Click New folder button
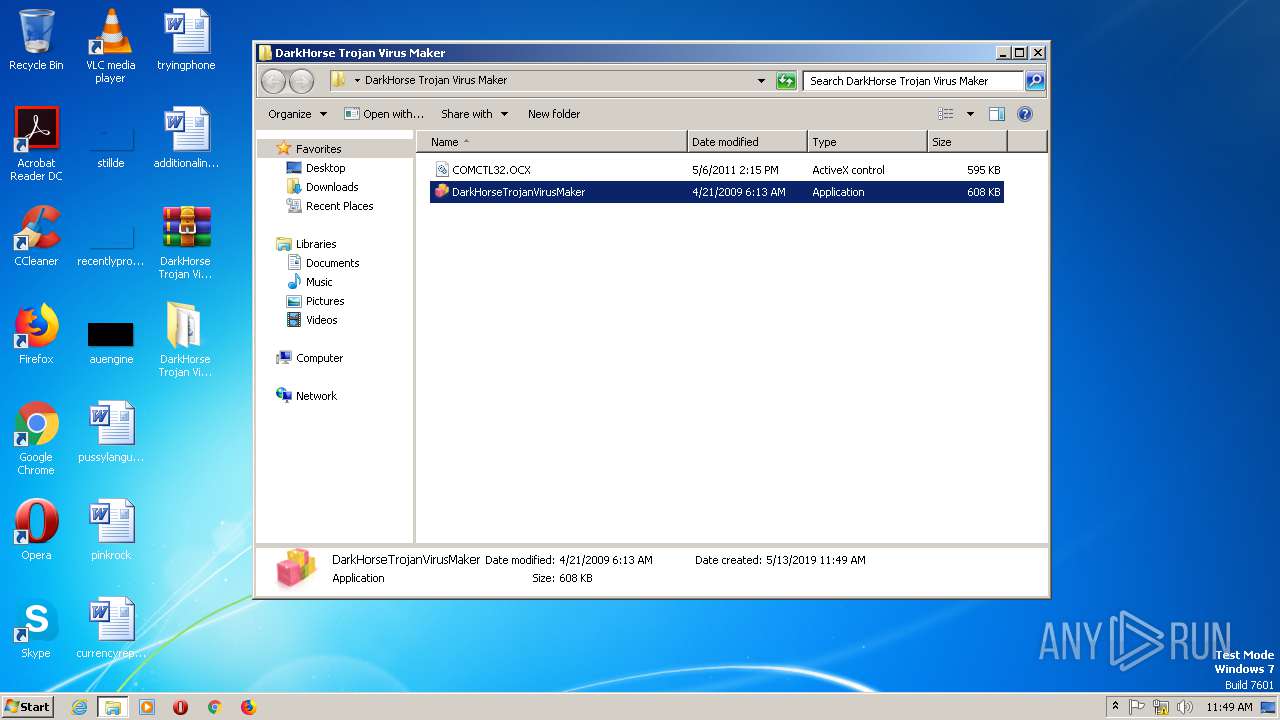 click(554, 114)
